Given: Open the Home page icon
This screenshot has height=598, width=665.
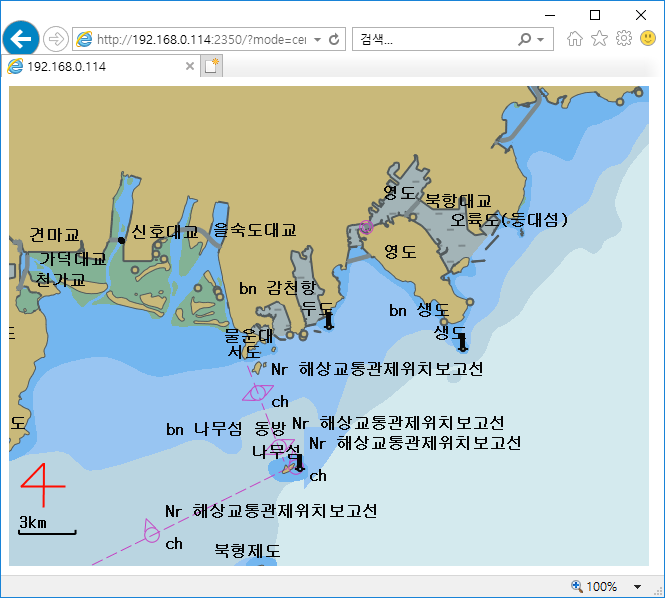Looking at the screenshot, I should pos(575,39).
